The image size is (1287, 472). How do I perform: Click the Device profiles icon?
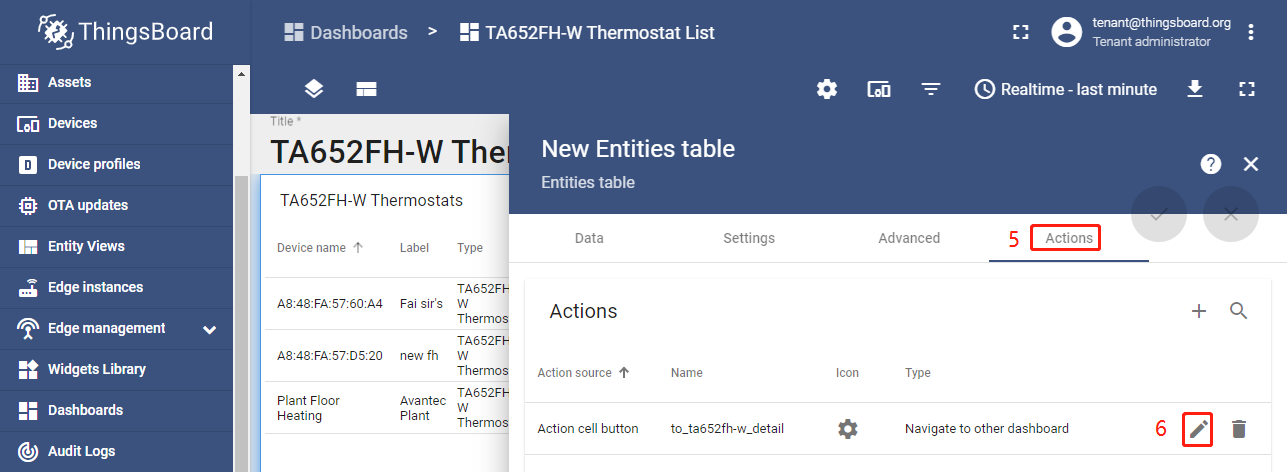[x=29, y=164]
